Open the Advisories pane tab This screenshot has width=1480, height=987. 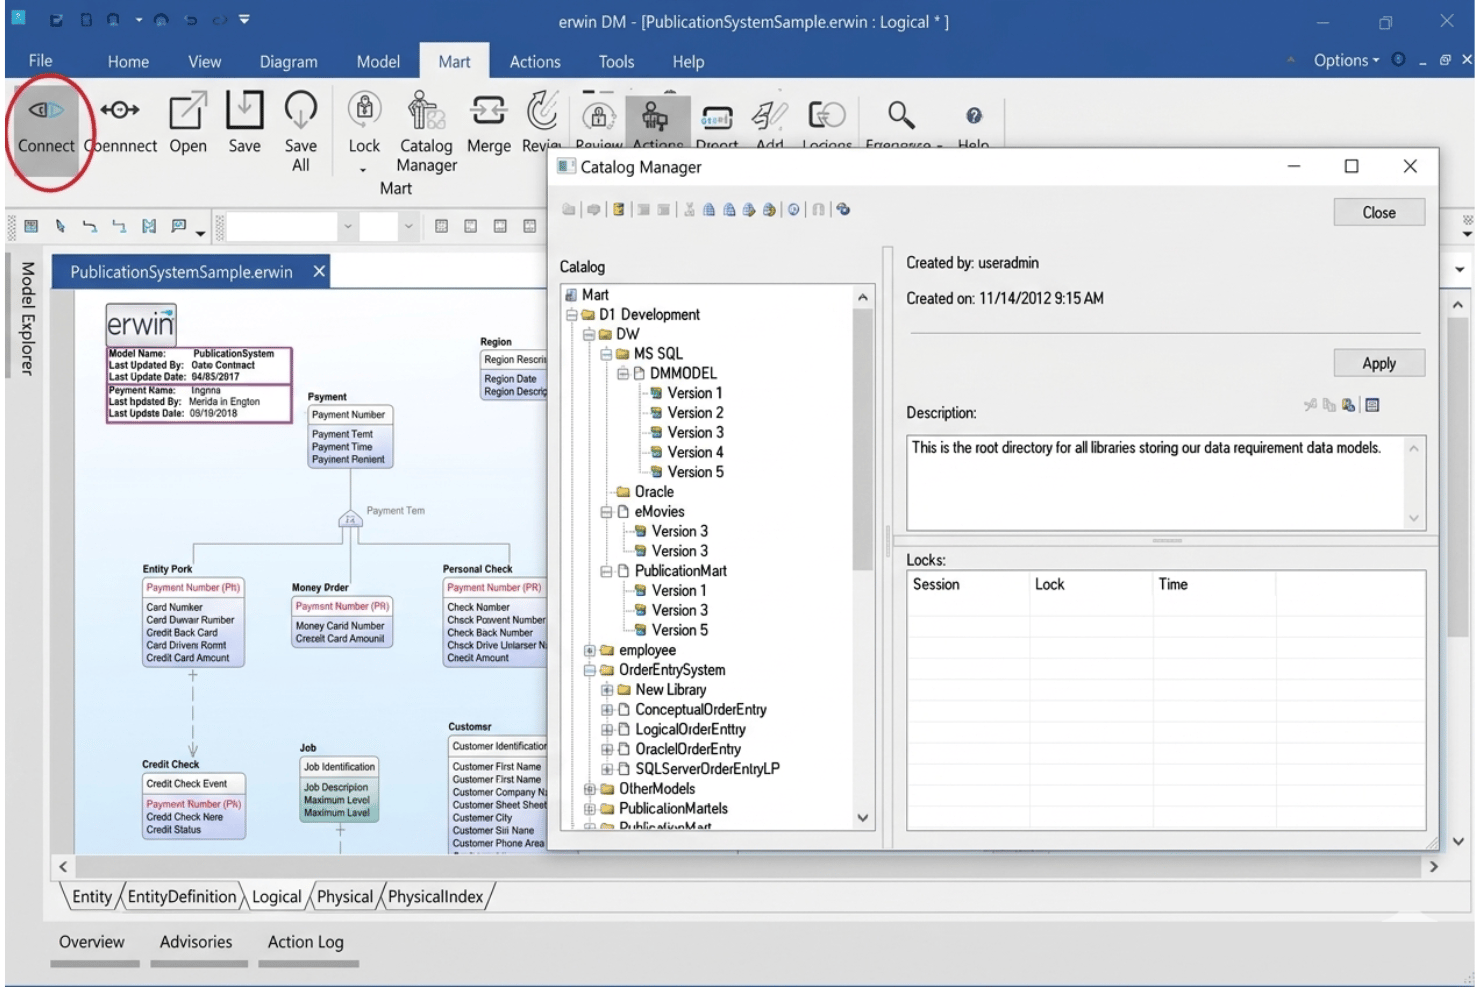[x=196, y=942]
